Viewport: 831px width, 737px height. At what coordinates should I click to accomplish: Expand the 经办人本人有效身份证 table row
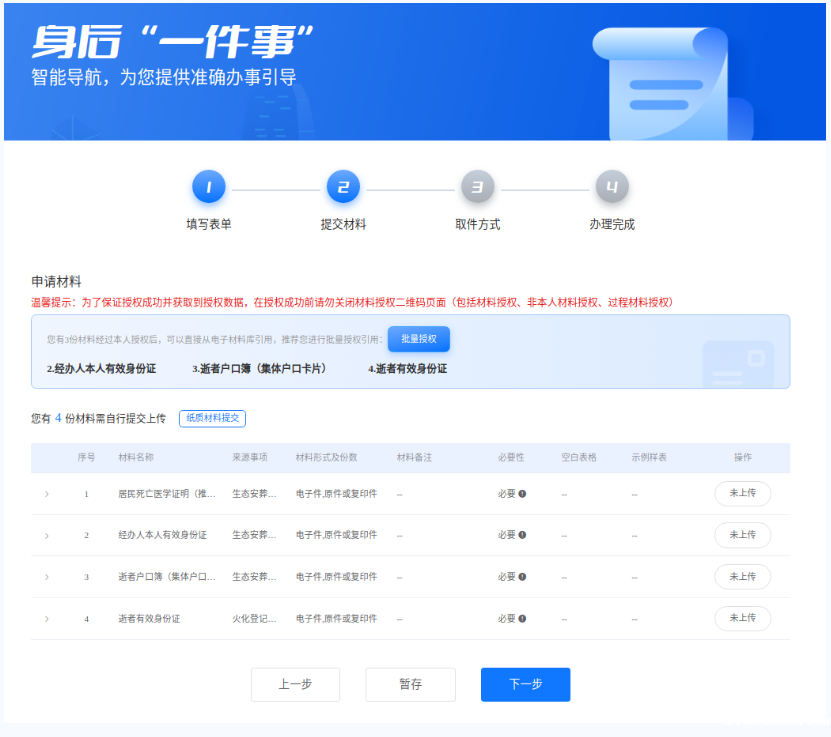[46, 536]
